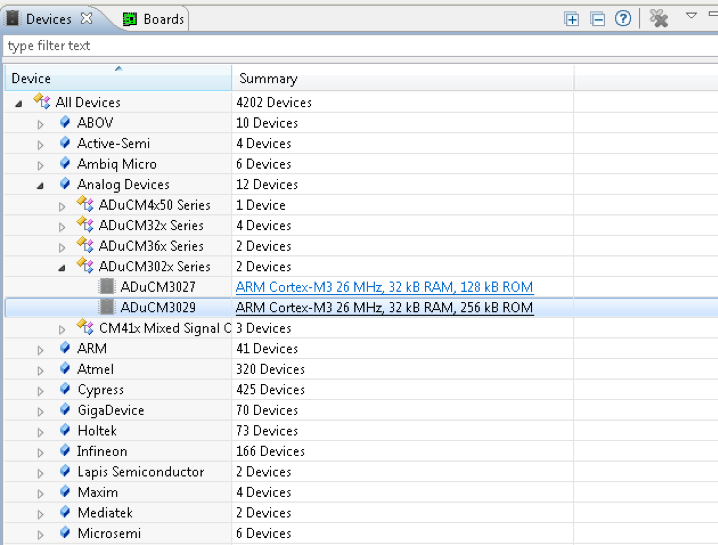
Task: Click the Analog Devices vendor icon
Action: [65, 184]
